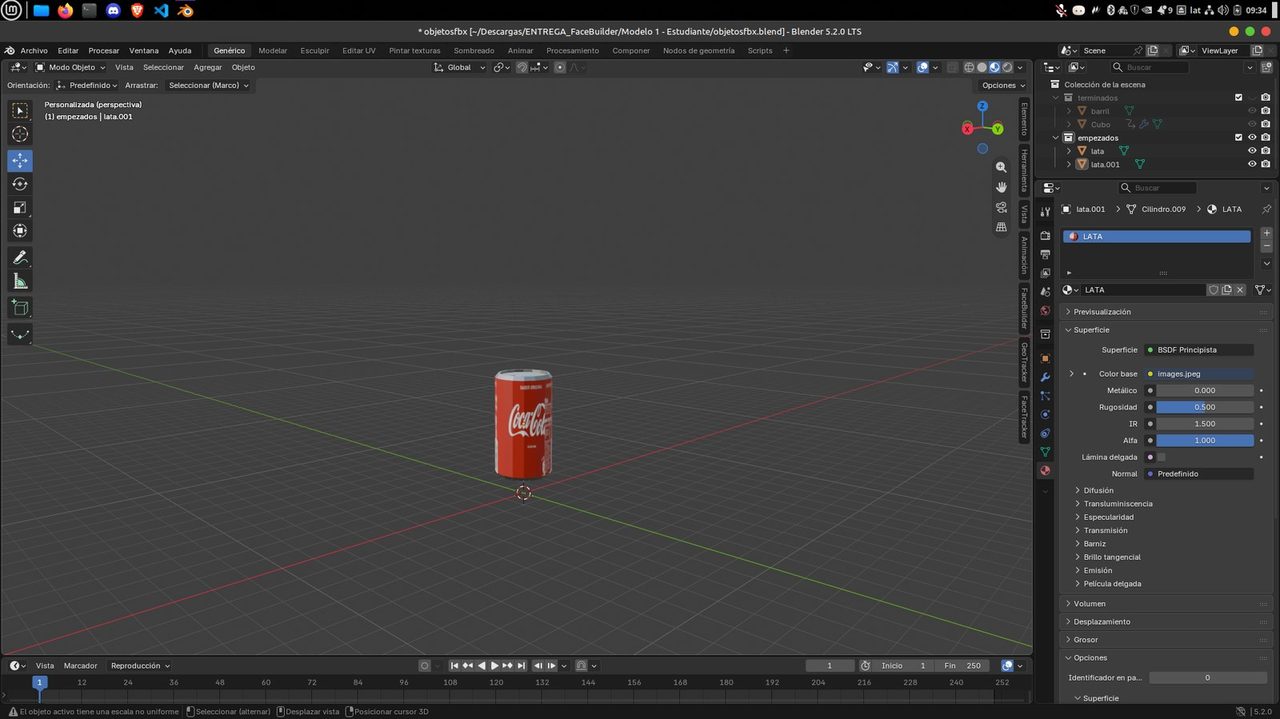Screen dimensions: 1280x719
Task: Open the Archivo menu
Action: (33, 50)
